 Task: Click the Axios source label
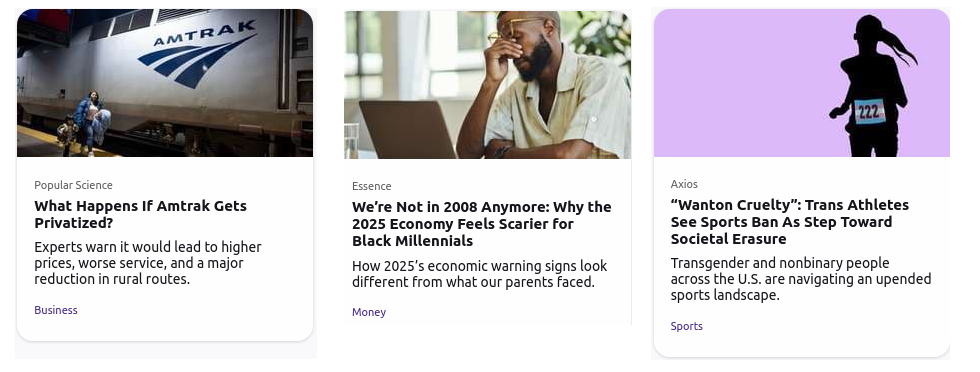[x=684, y=184]
